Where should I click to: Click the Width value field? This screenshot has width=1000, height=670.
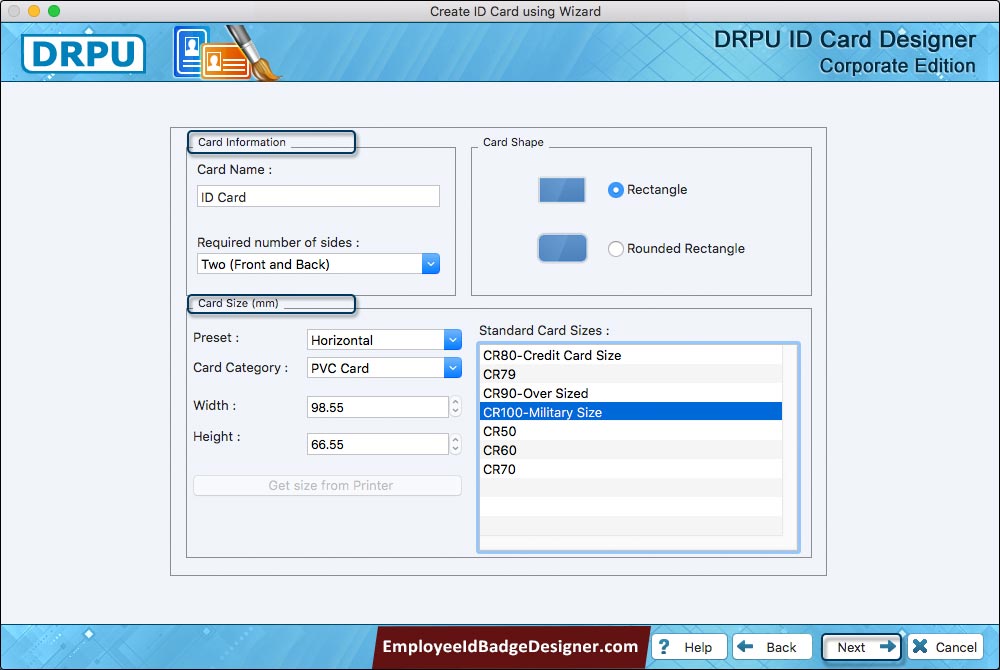378,407
